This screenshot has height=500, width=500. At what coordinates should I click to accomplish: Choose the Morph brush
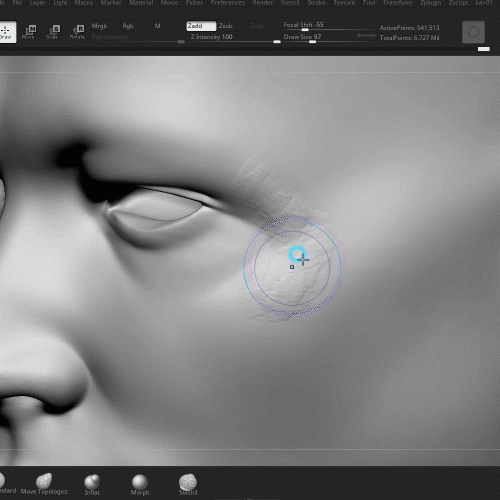click(x=140, y=485)
